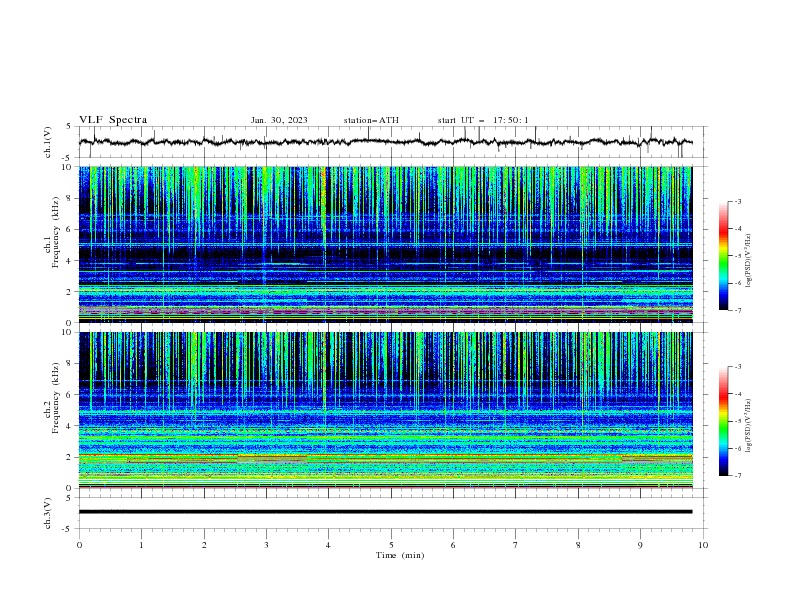Click the log(PSD) label beside ch.2 colorbar
Screen dimensions: 792x612
pos(749,425)
